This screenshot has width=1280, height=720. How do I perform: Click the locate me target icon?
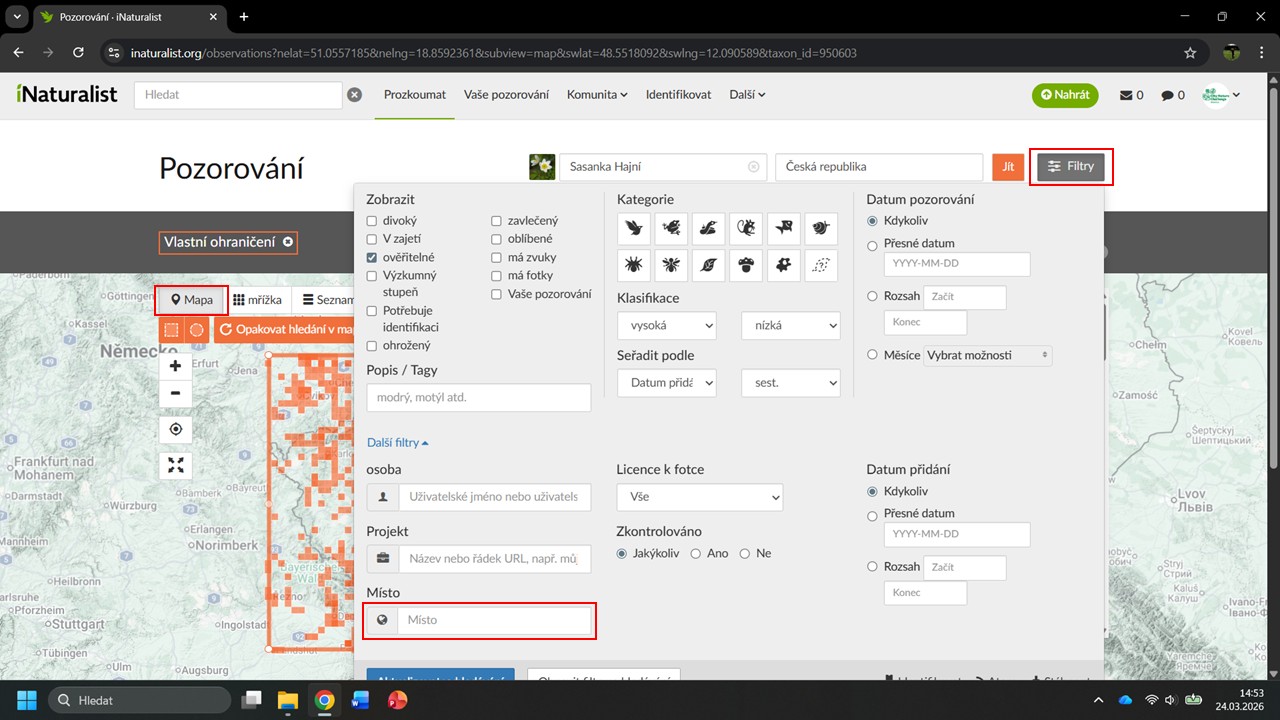176,429
